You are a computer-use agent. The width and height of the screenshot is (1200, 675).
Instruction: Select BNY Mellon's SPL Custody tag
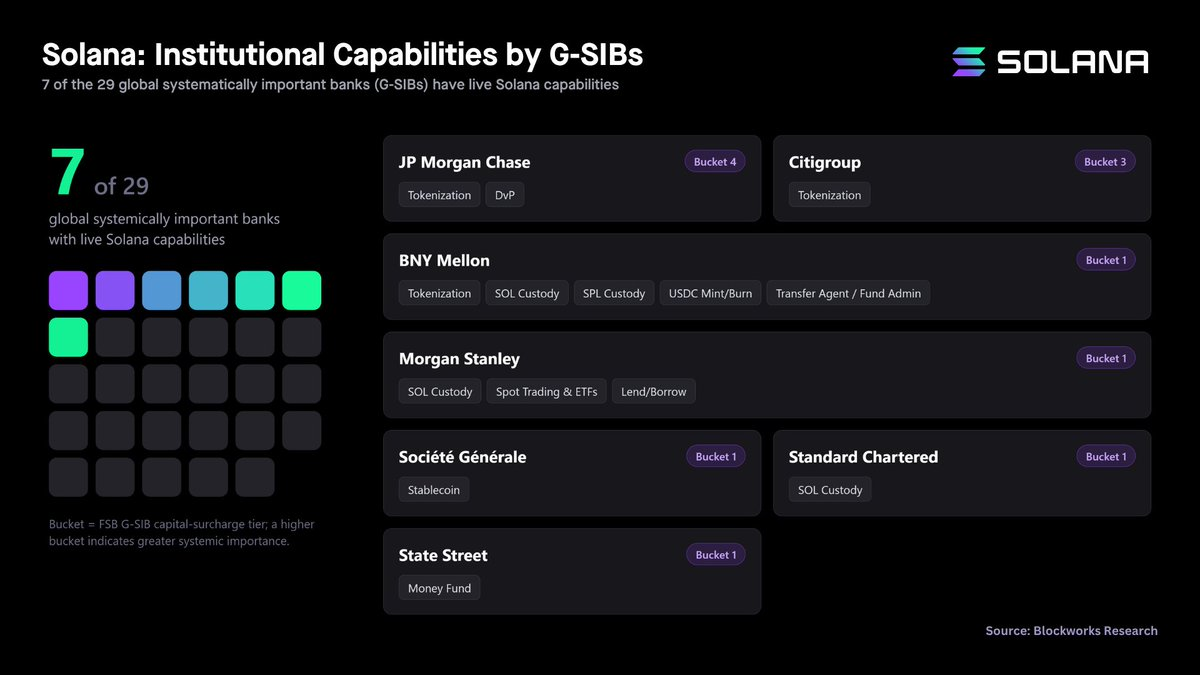click(614, 293)
